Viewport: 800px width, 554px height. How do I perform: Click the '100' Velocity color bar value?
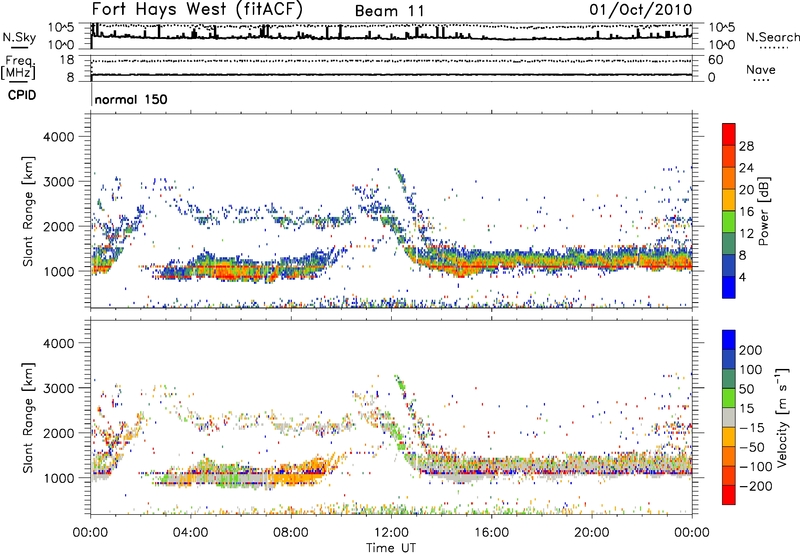tap(751, 369)
